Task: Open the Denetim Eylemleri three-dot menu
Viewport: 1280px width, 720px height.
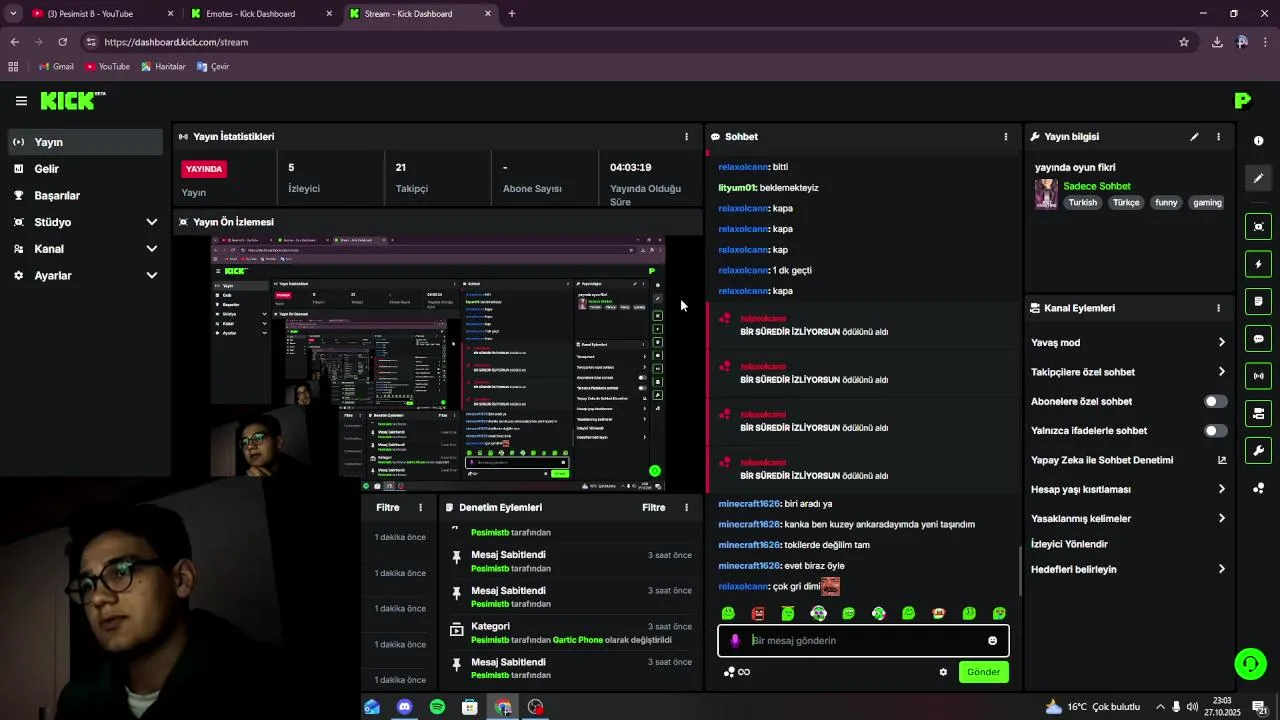Action: pyautogui.click(x=686, y=508)
